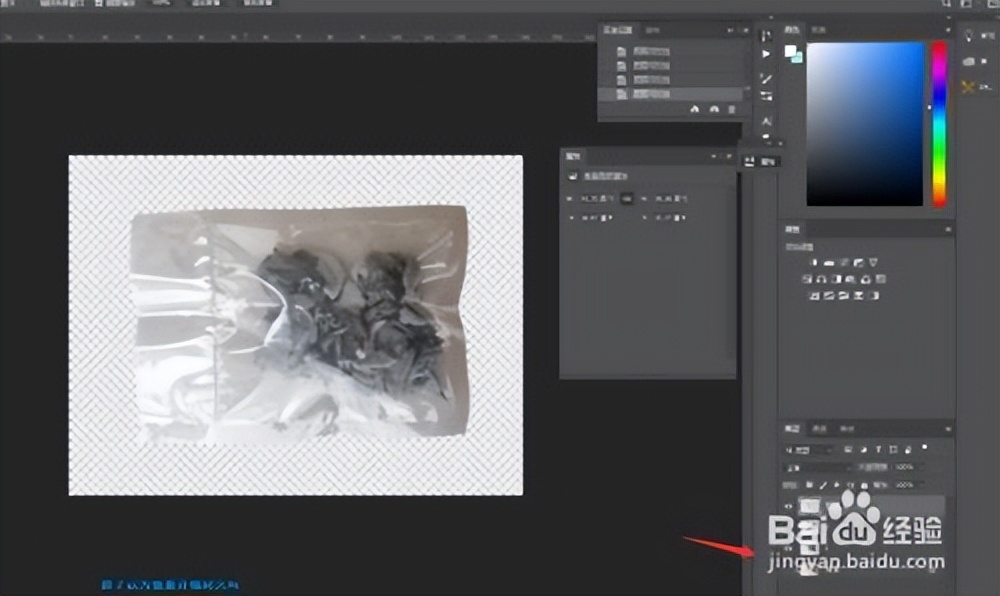This screenshot has width=1000, height=596.
Task: Switch to the Channels tab
Action: [818, 428]
